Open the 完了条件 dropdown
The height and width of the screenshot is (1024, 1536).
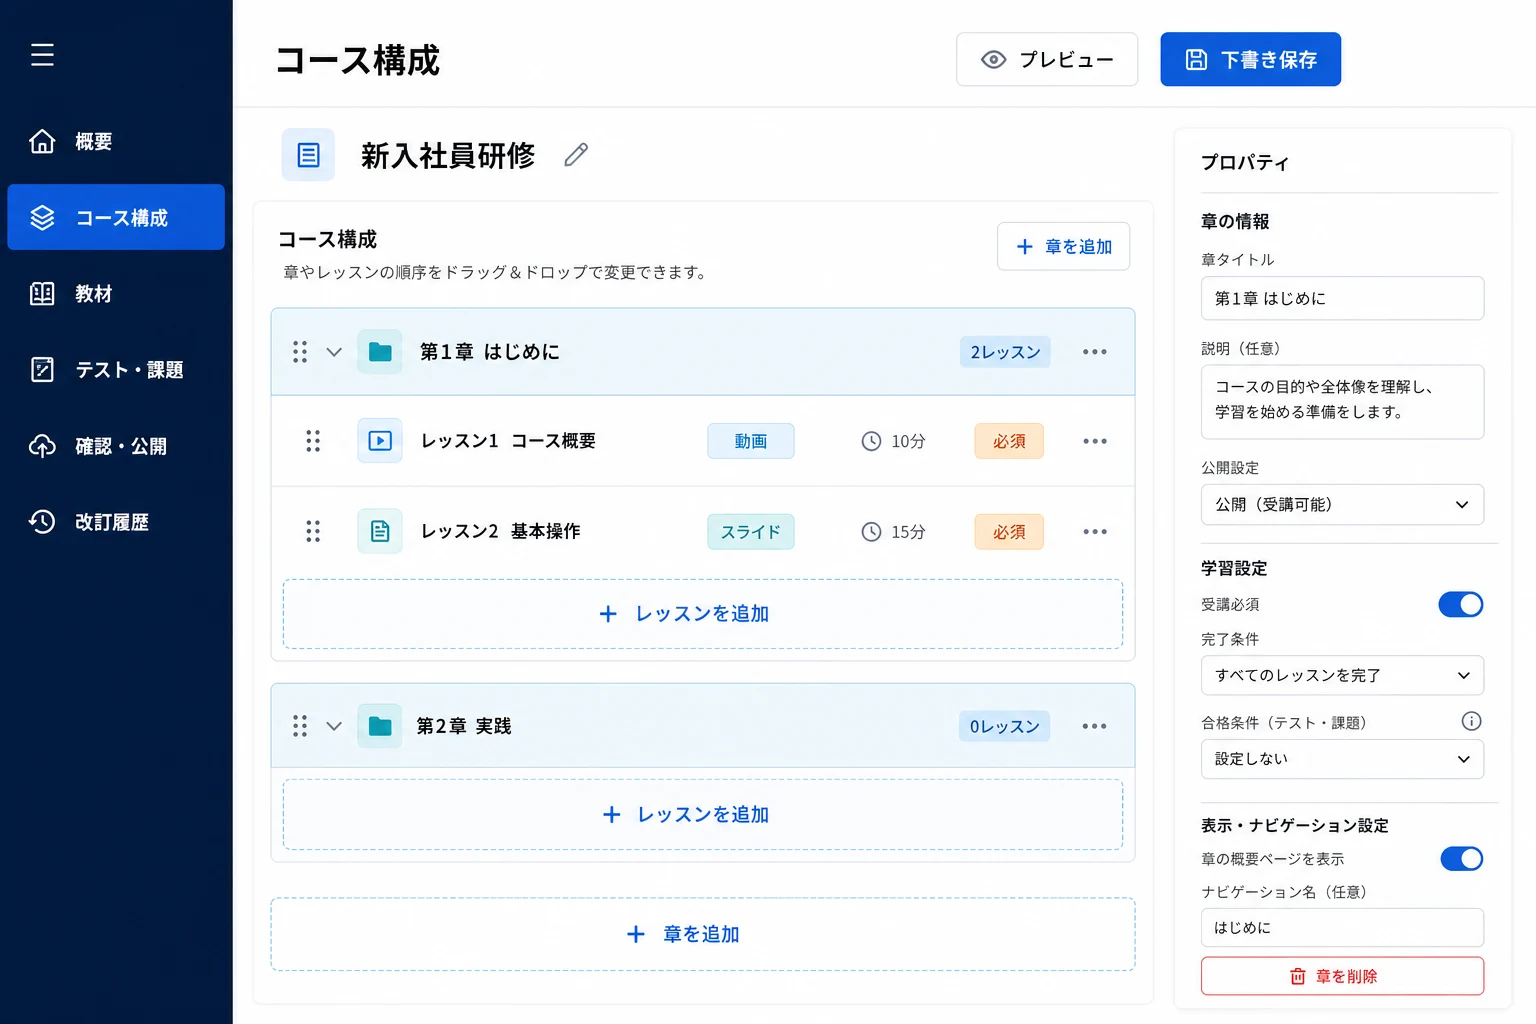[1342, 676]
